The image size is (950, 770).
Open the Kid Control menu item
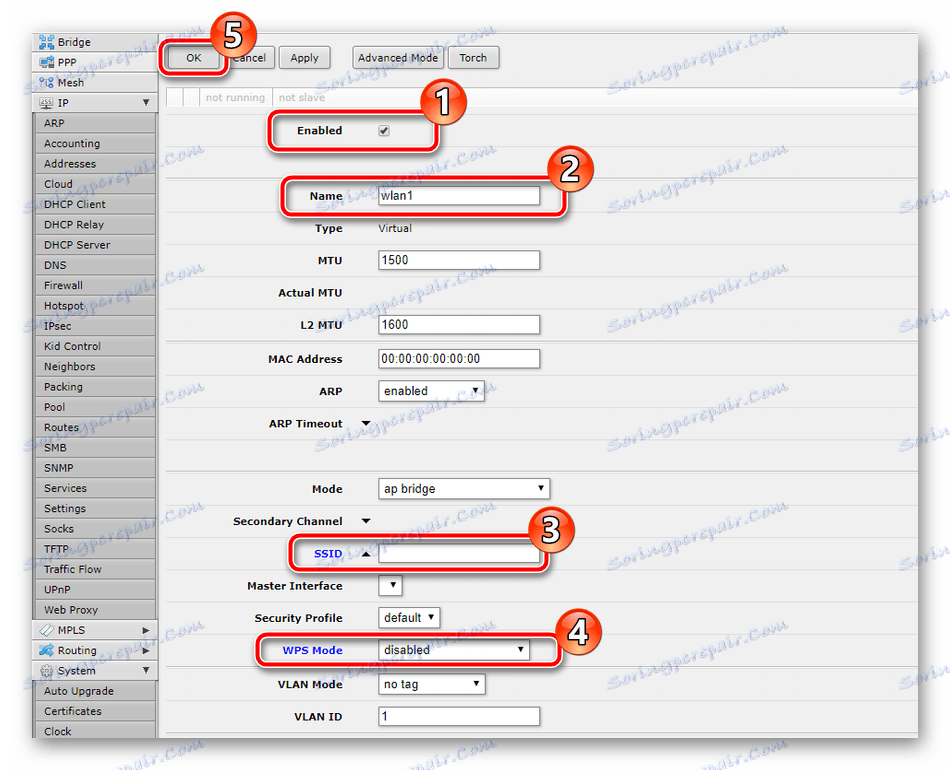[95, 347]
